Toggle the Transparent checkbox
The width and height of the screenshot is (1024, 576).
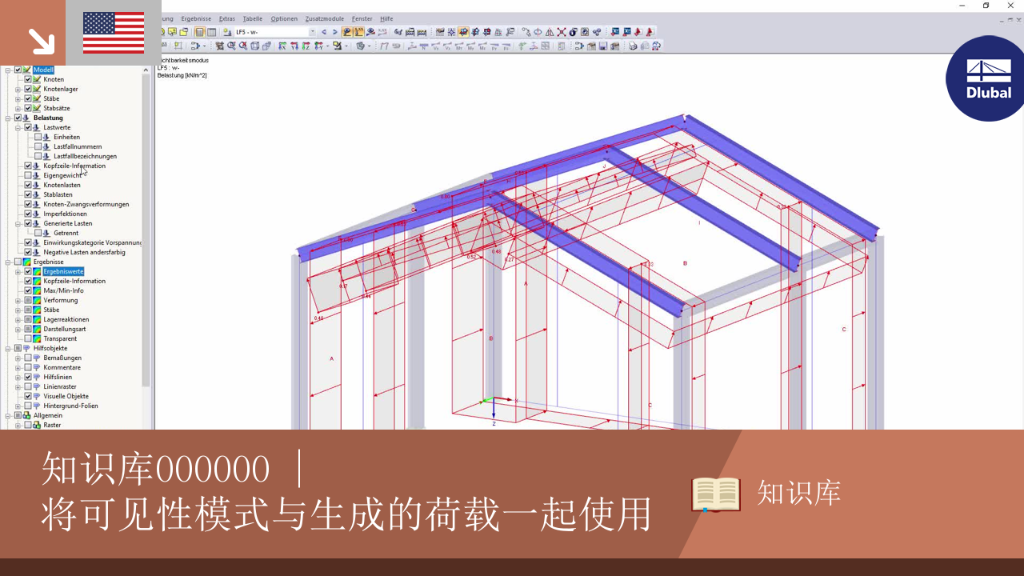[x=28, y=338]
